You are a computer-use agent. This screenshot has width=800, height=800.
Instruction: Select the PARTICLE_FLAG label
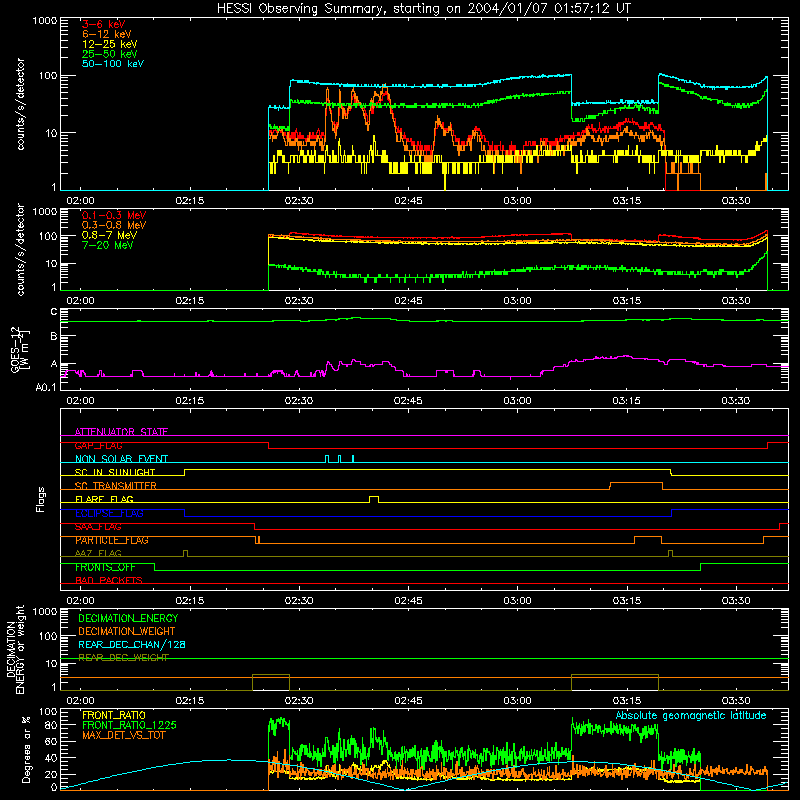pos(112,540)
